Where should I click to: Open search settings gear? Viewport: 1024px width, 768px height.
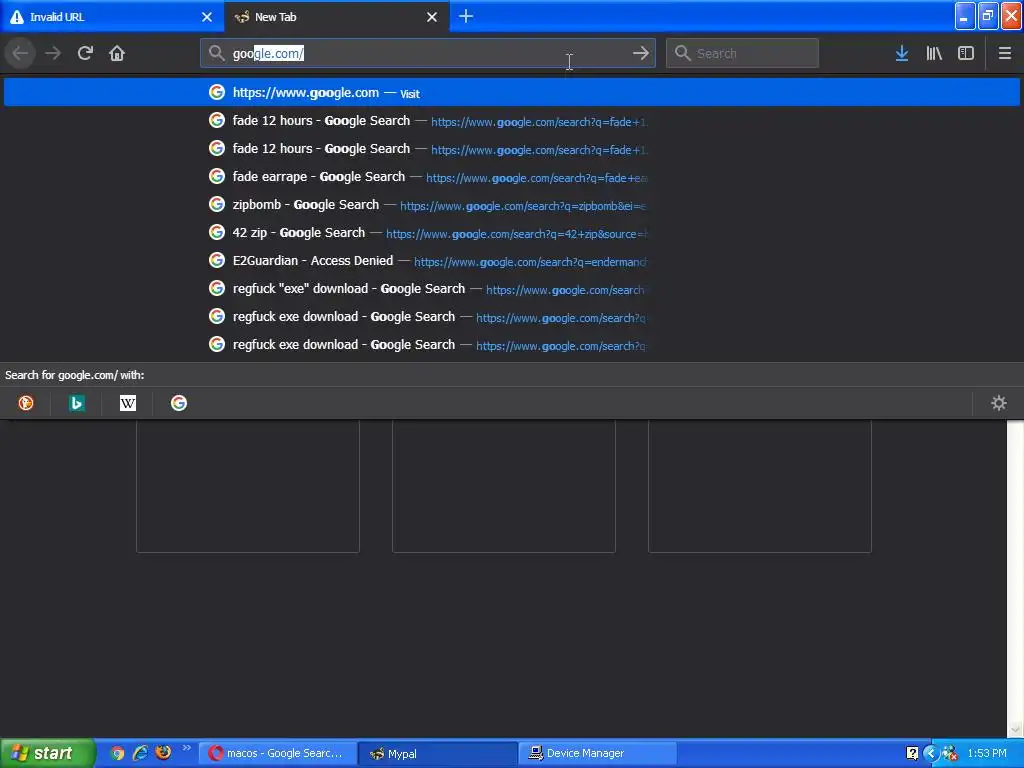click(x=999, y=403)
